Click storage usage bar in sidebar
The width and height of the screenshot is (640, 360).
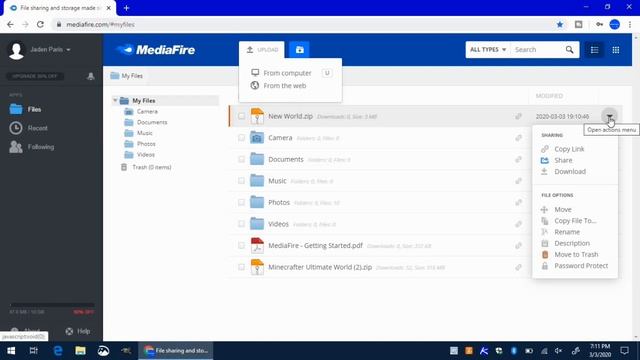coord(52,305)
